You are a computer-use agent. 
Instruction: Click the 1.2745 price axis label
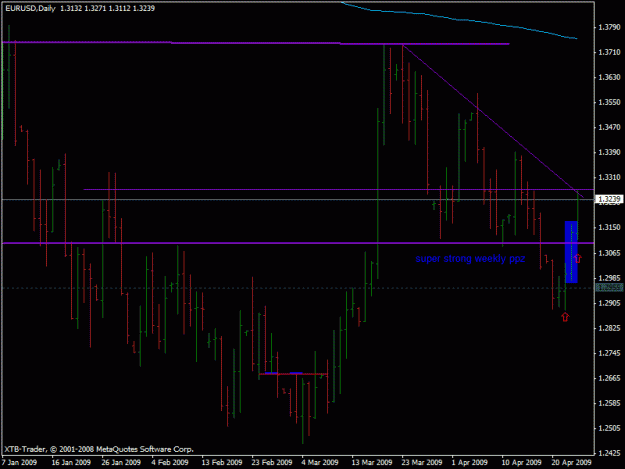[609, 353]
